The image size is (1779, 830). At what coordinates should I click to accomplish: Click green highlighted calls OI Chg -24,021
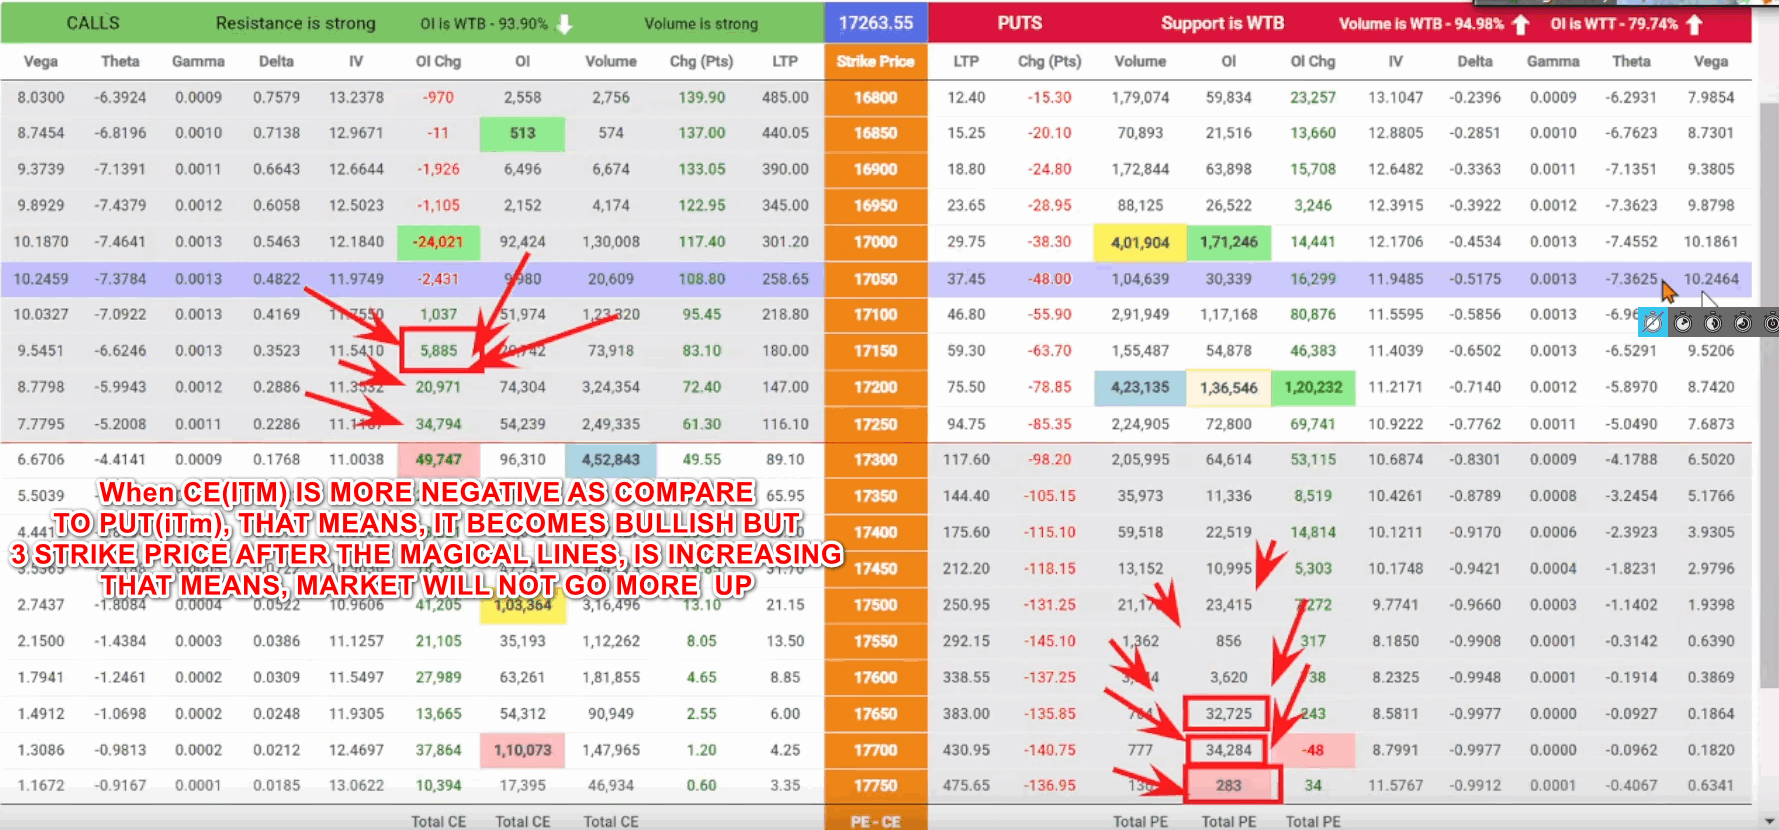[x=438, y=242]
